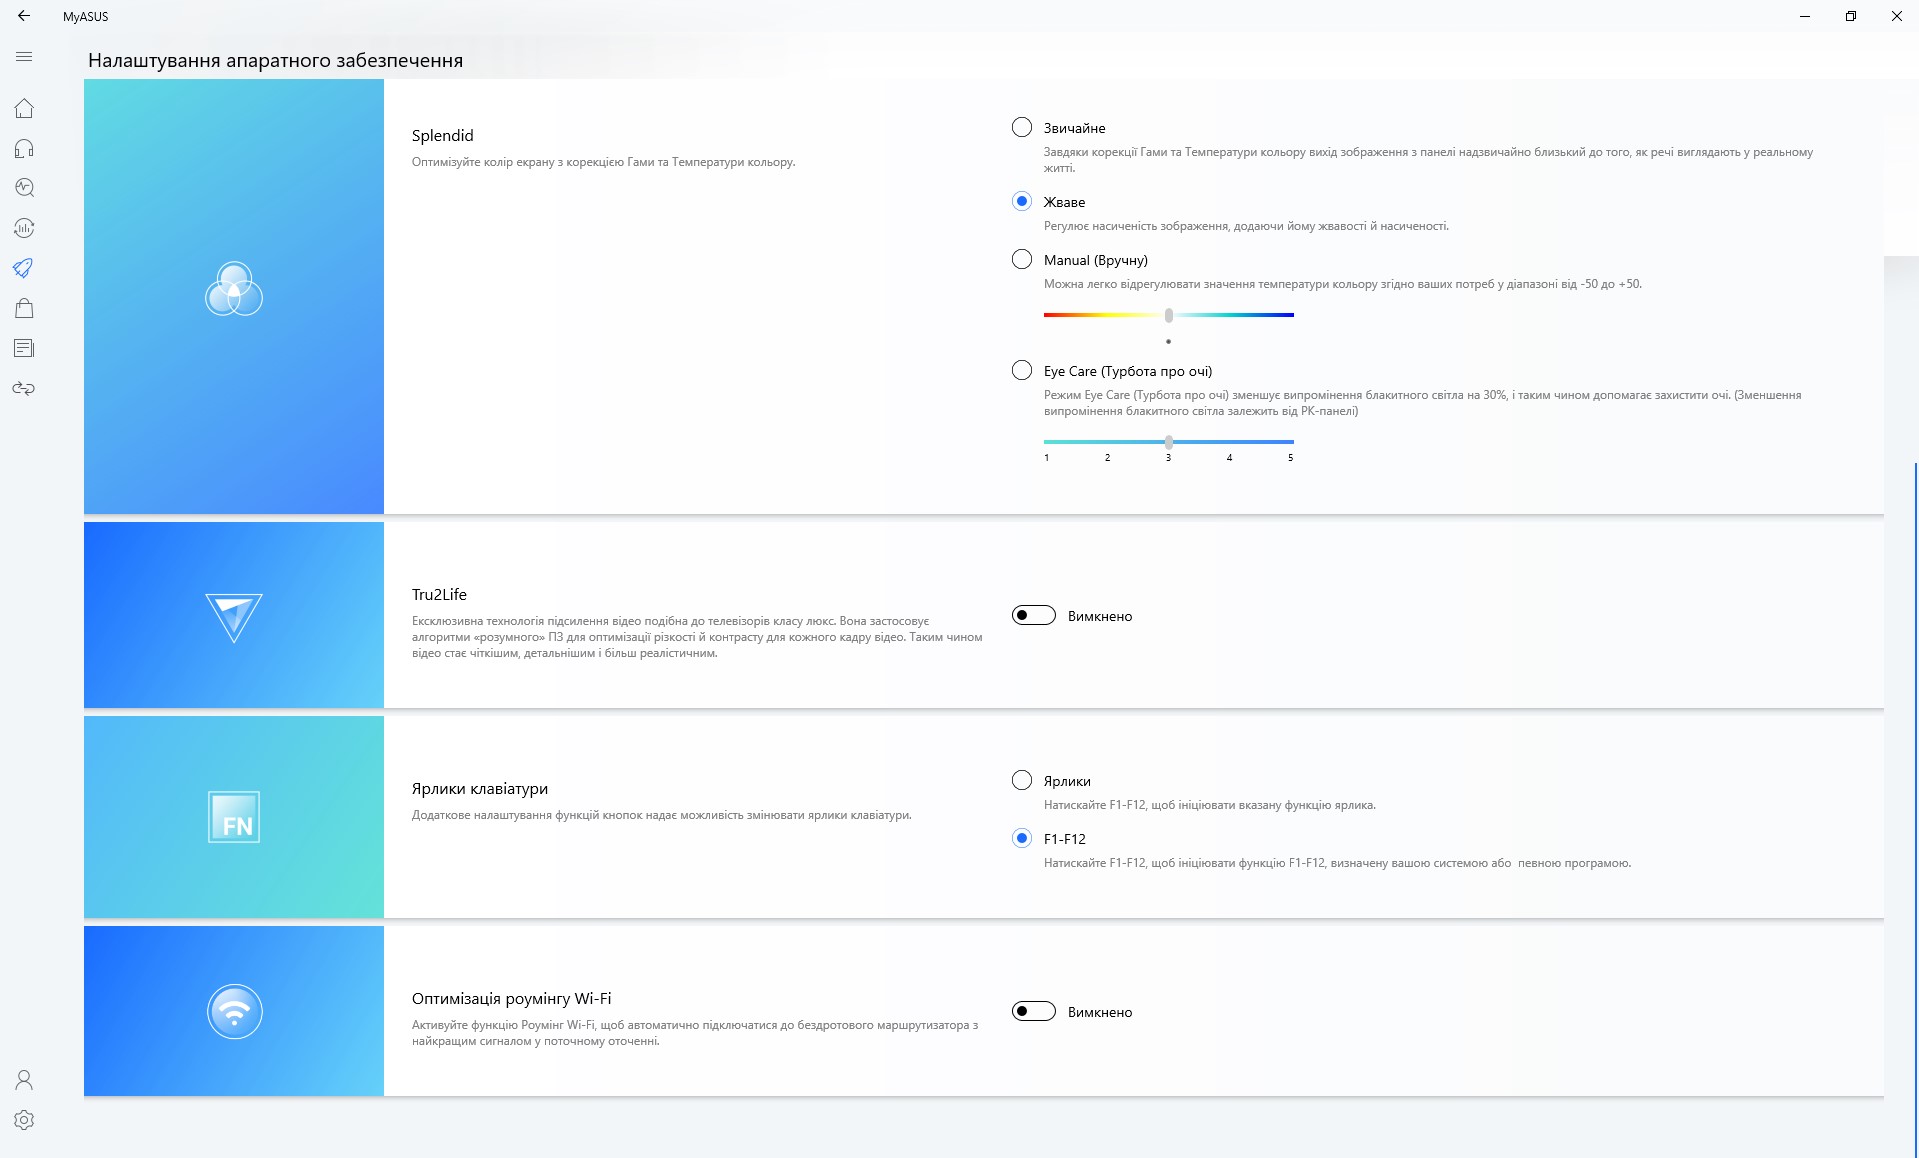Close the MyASUS window

pos(1897,16)
